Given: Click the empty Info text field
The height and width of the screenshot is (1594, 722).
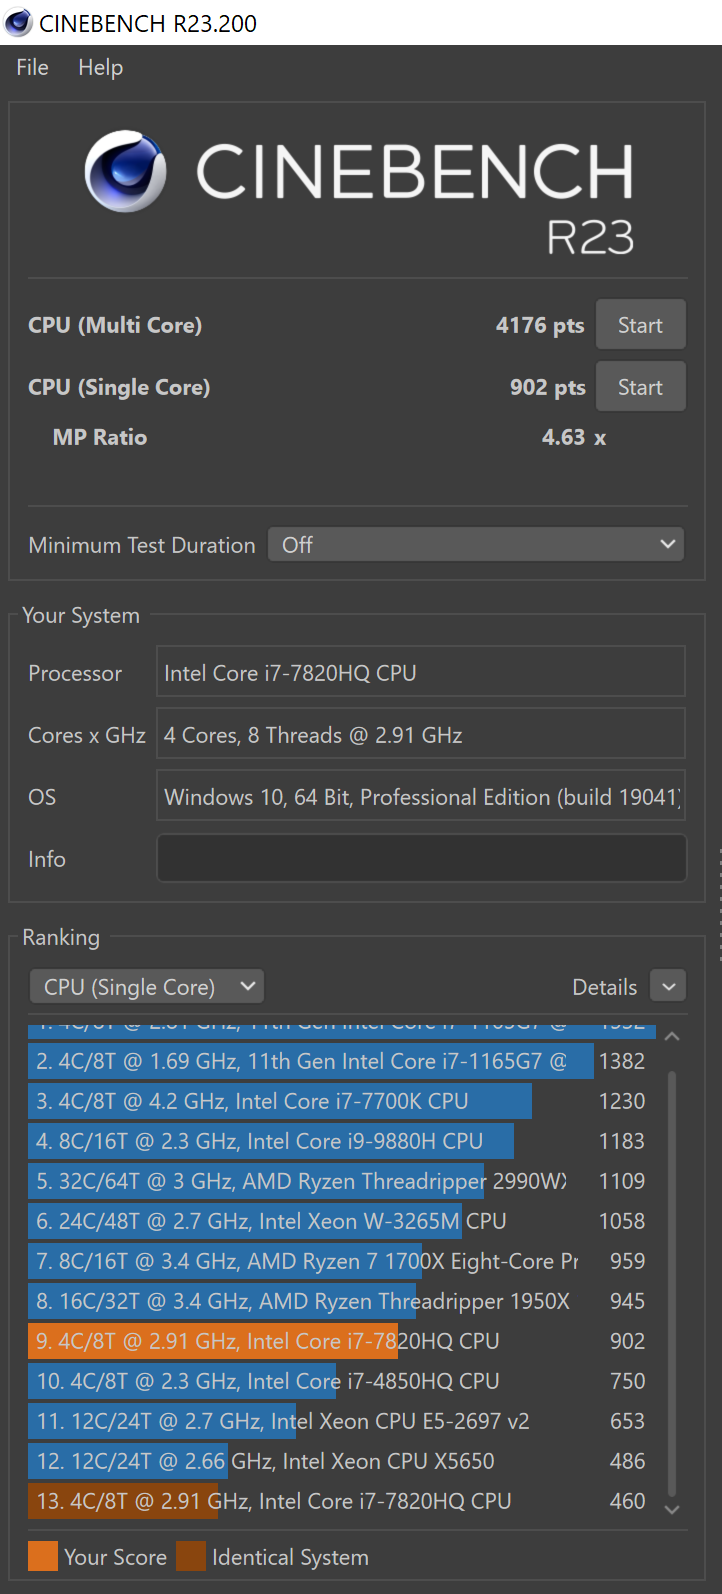Looking at the screenshot, I should [421, 859].
